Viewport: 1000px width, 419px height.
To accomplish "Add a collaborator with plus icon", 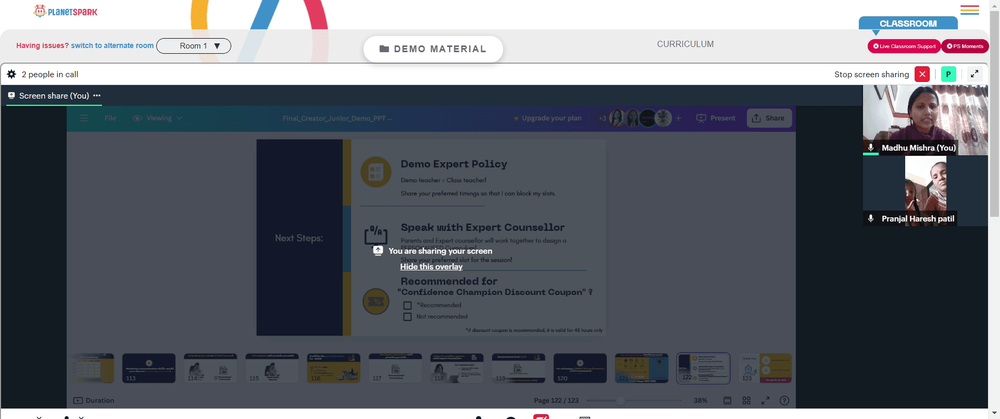I will pos(679,118).
